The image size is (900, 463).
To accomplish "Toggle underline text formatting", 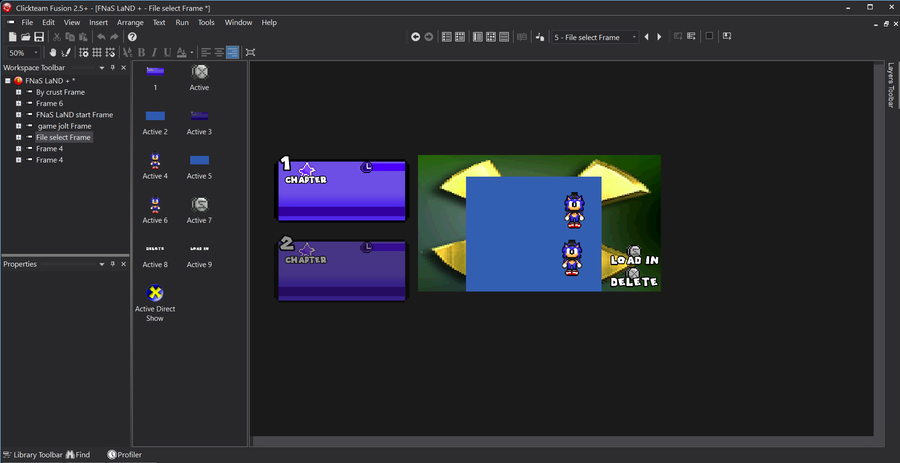I will click(168, 52).
